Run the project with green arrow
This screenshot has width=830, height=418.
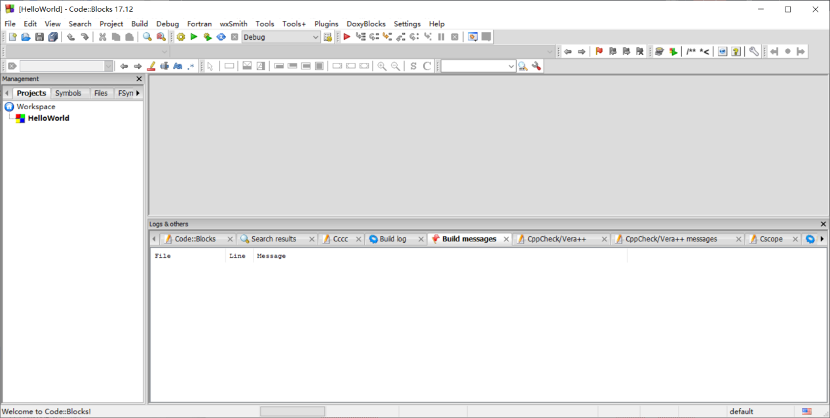(194, 37)
